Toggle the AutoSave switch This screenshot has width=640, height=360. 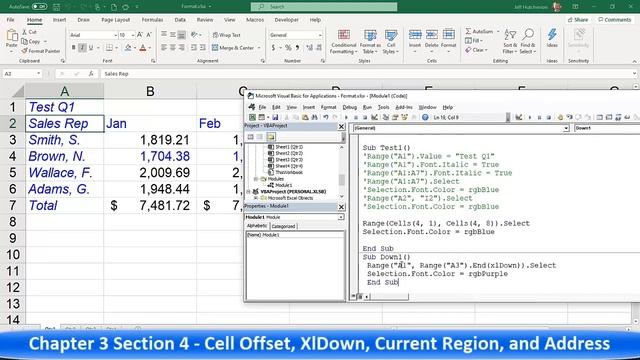pyautogui.click(x=39, y=7)
